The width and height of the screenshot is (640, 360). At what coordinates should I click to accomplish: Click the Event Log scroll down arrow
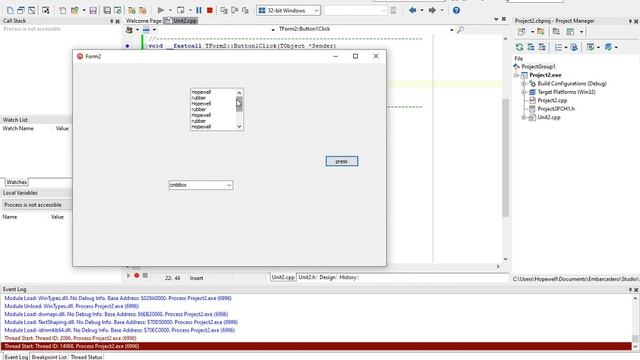tap(635, 347)
